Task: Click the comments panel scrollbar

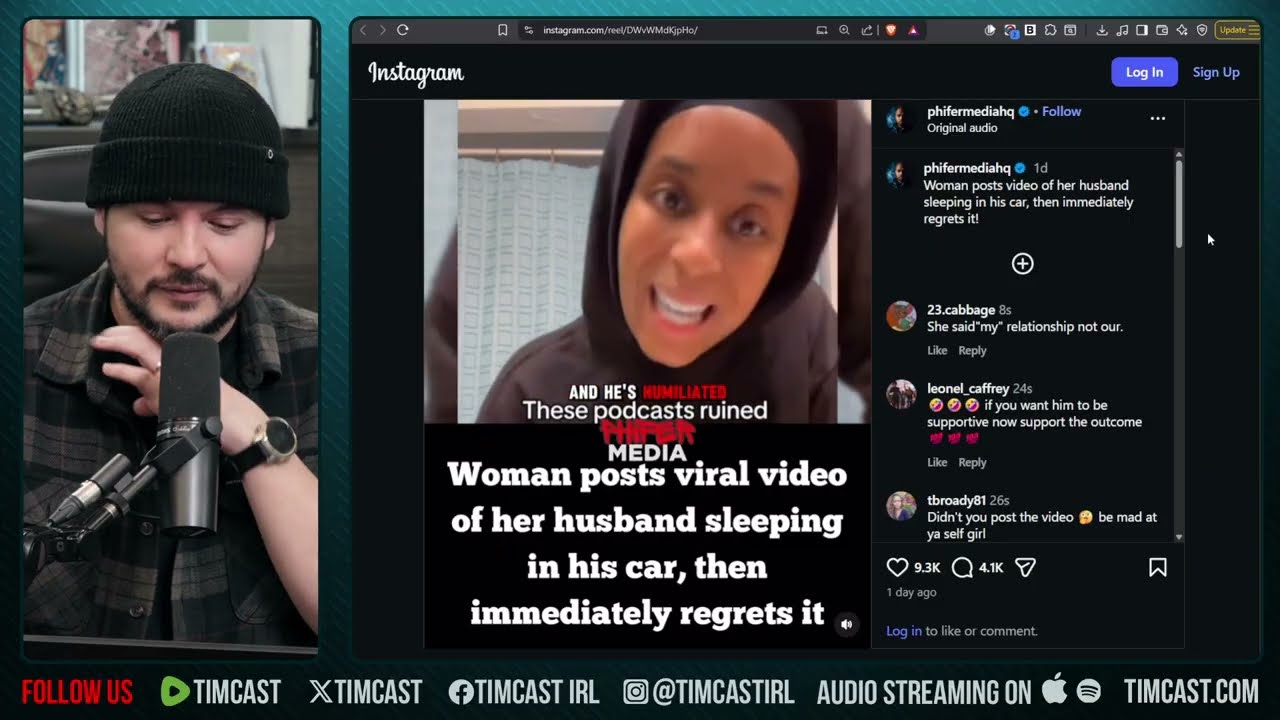Action: 1179,200
